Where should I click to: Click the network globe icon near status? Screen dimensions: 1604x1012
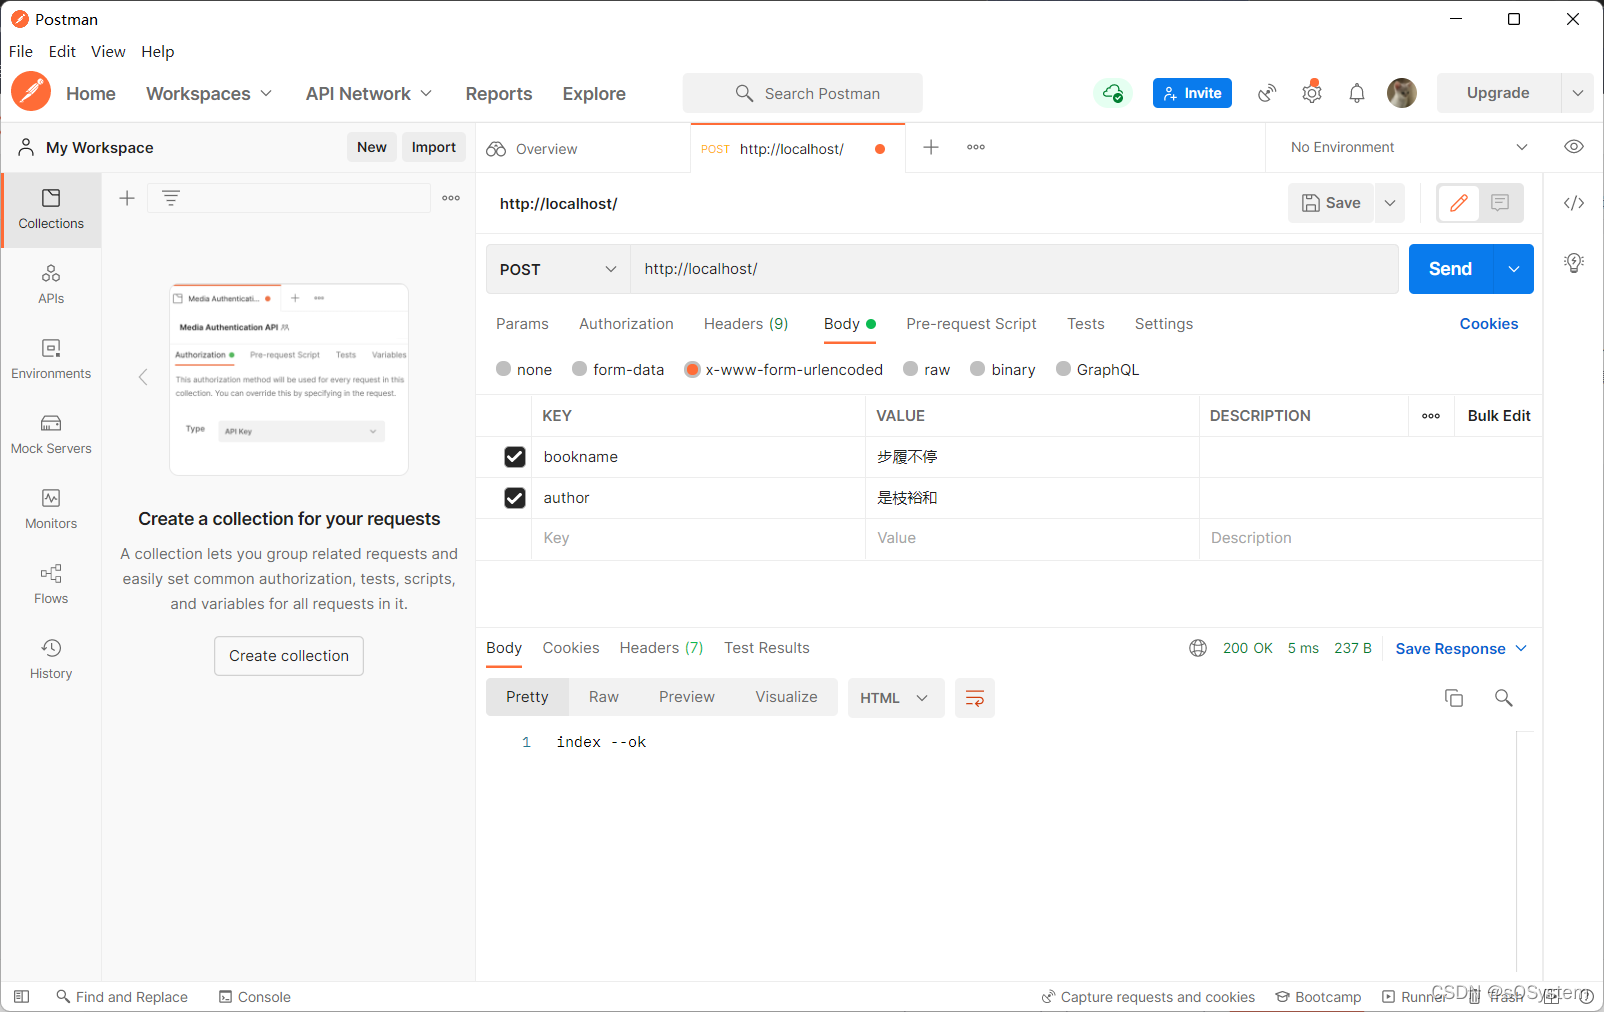pos(1198,648)
